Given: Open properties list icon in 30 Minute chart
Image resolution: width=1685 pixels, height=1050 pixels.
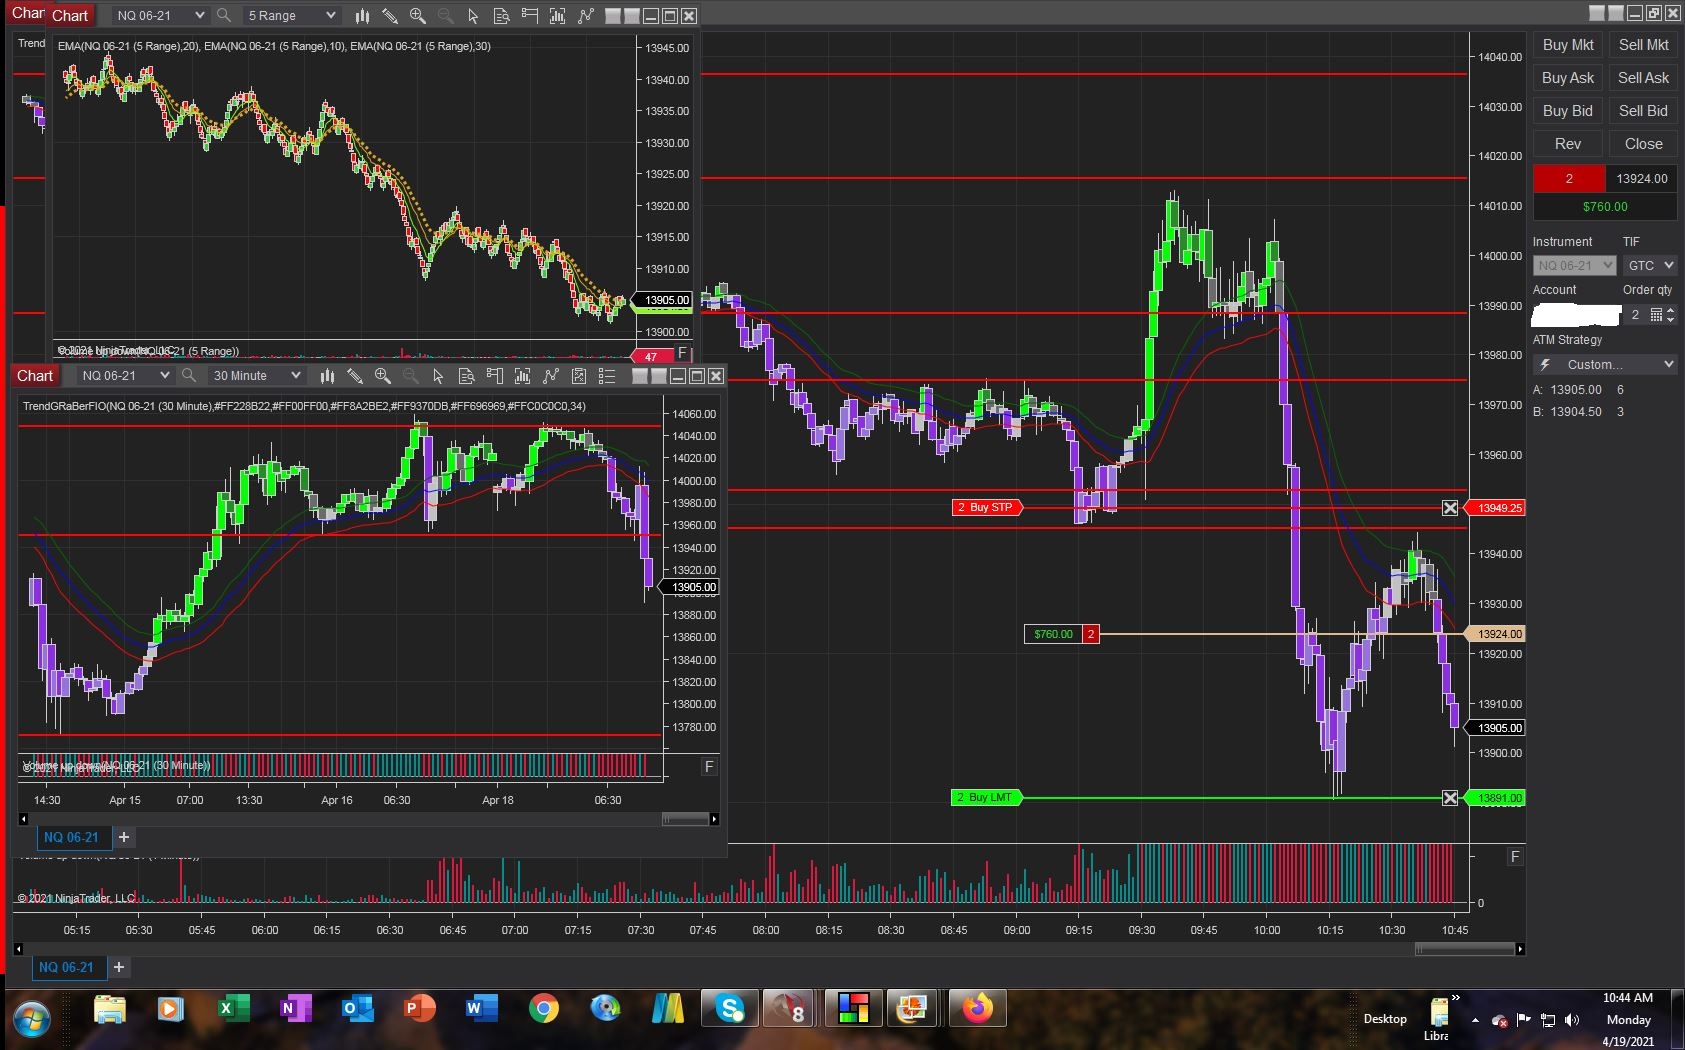Looking at the screenshot, I should tap(606, 376).
